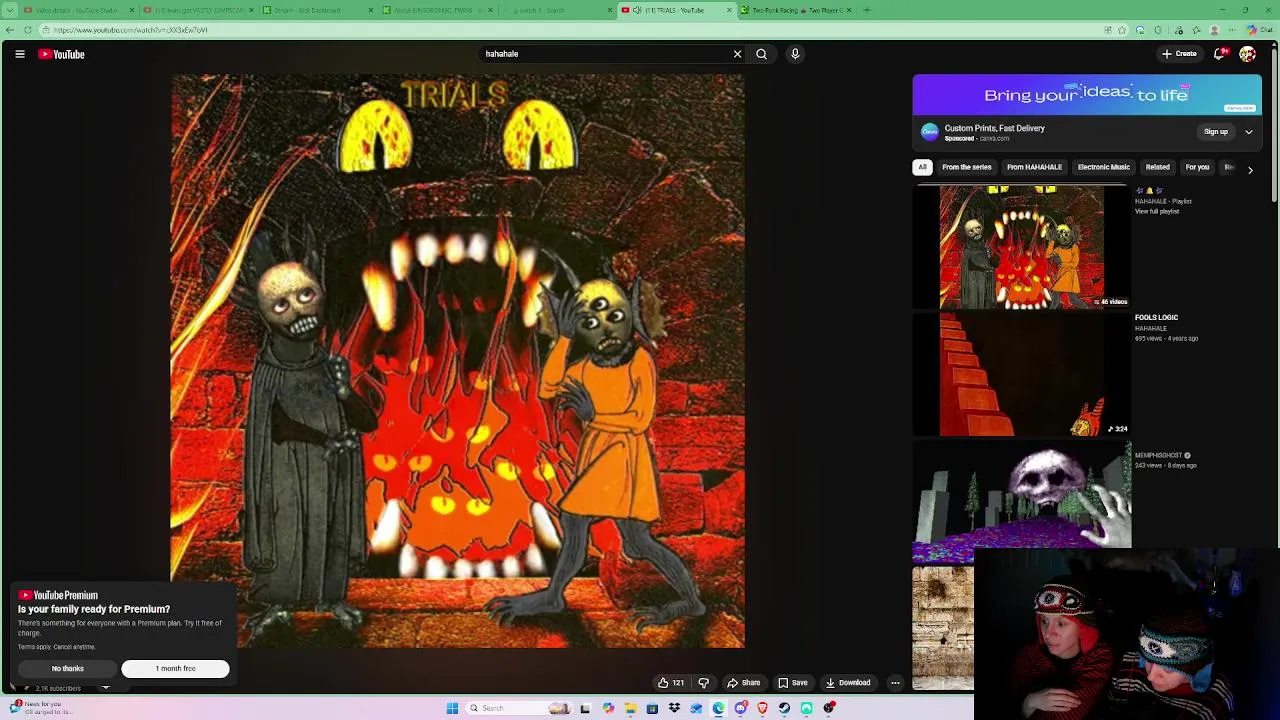Open the FOOLS LOGIC video thumbnail
The height and width of the screenshot is (720, 1280).
[1022, 374]
